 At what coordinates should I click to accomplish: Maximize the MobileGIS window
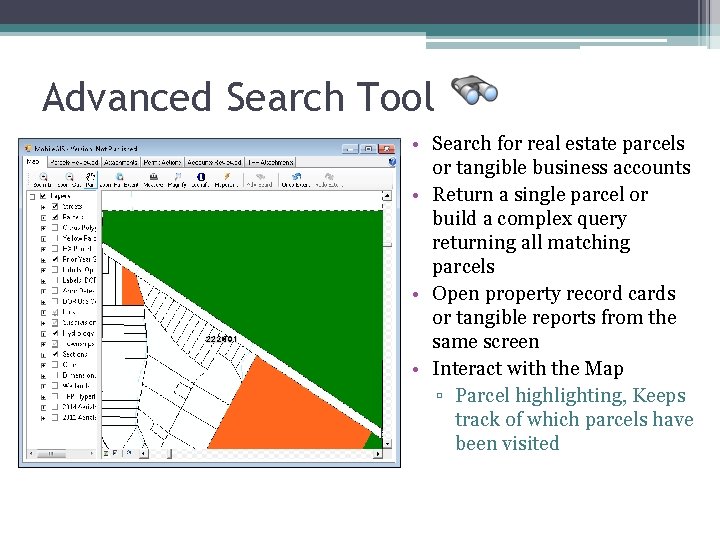pyautogui.click(x=368, y=149)
